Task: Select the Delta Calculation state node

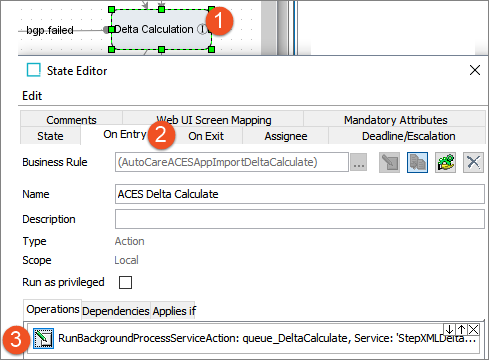Action: pyautogui.click(x=161, y=29)
